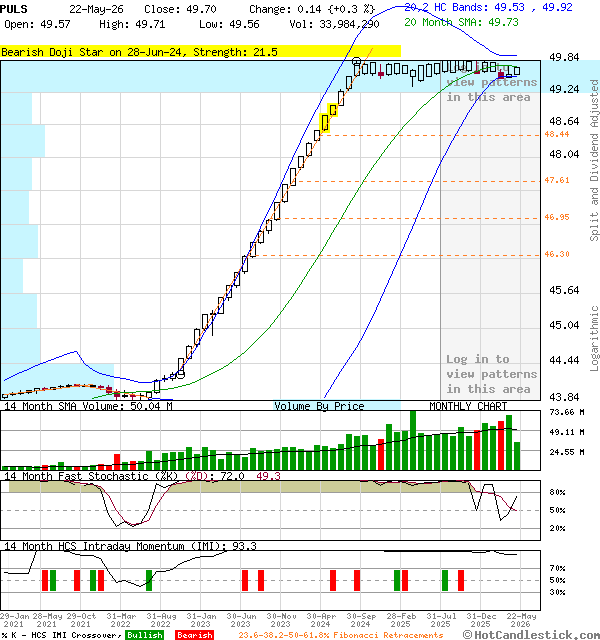Screen dimensions: 600x640
Task: Click the 45.64 price axis label
Action: coord(564,290)
